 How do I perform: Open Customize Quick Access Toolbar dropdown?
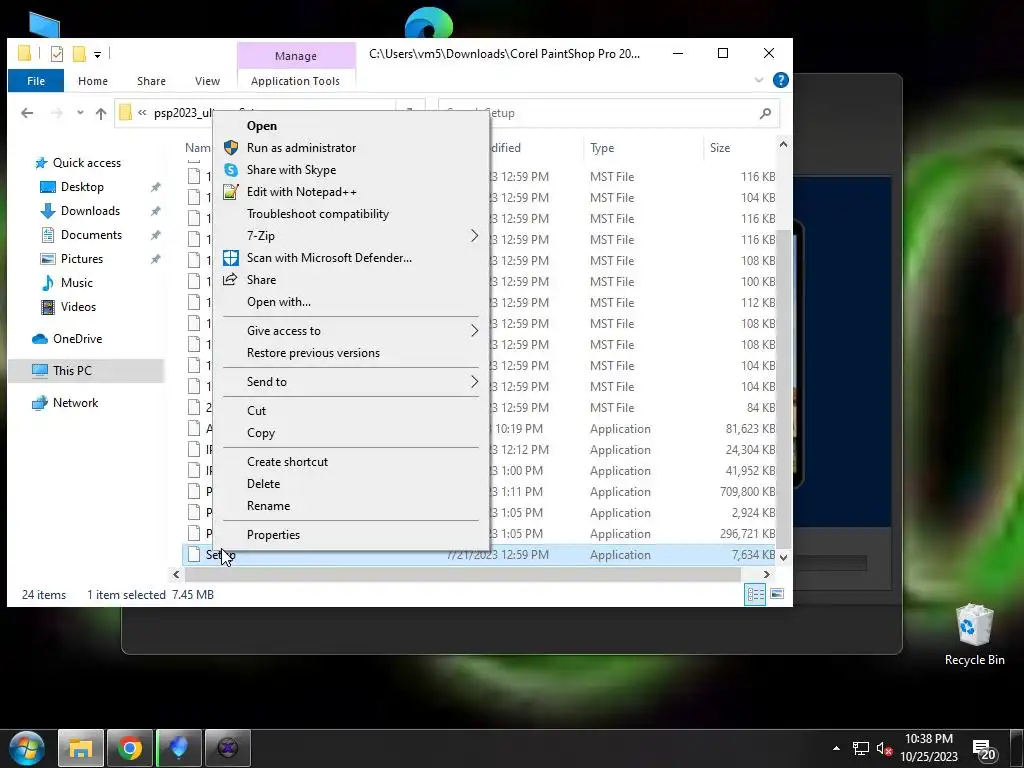point(97,55)
